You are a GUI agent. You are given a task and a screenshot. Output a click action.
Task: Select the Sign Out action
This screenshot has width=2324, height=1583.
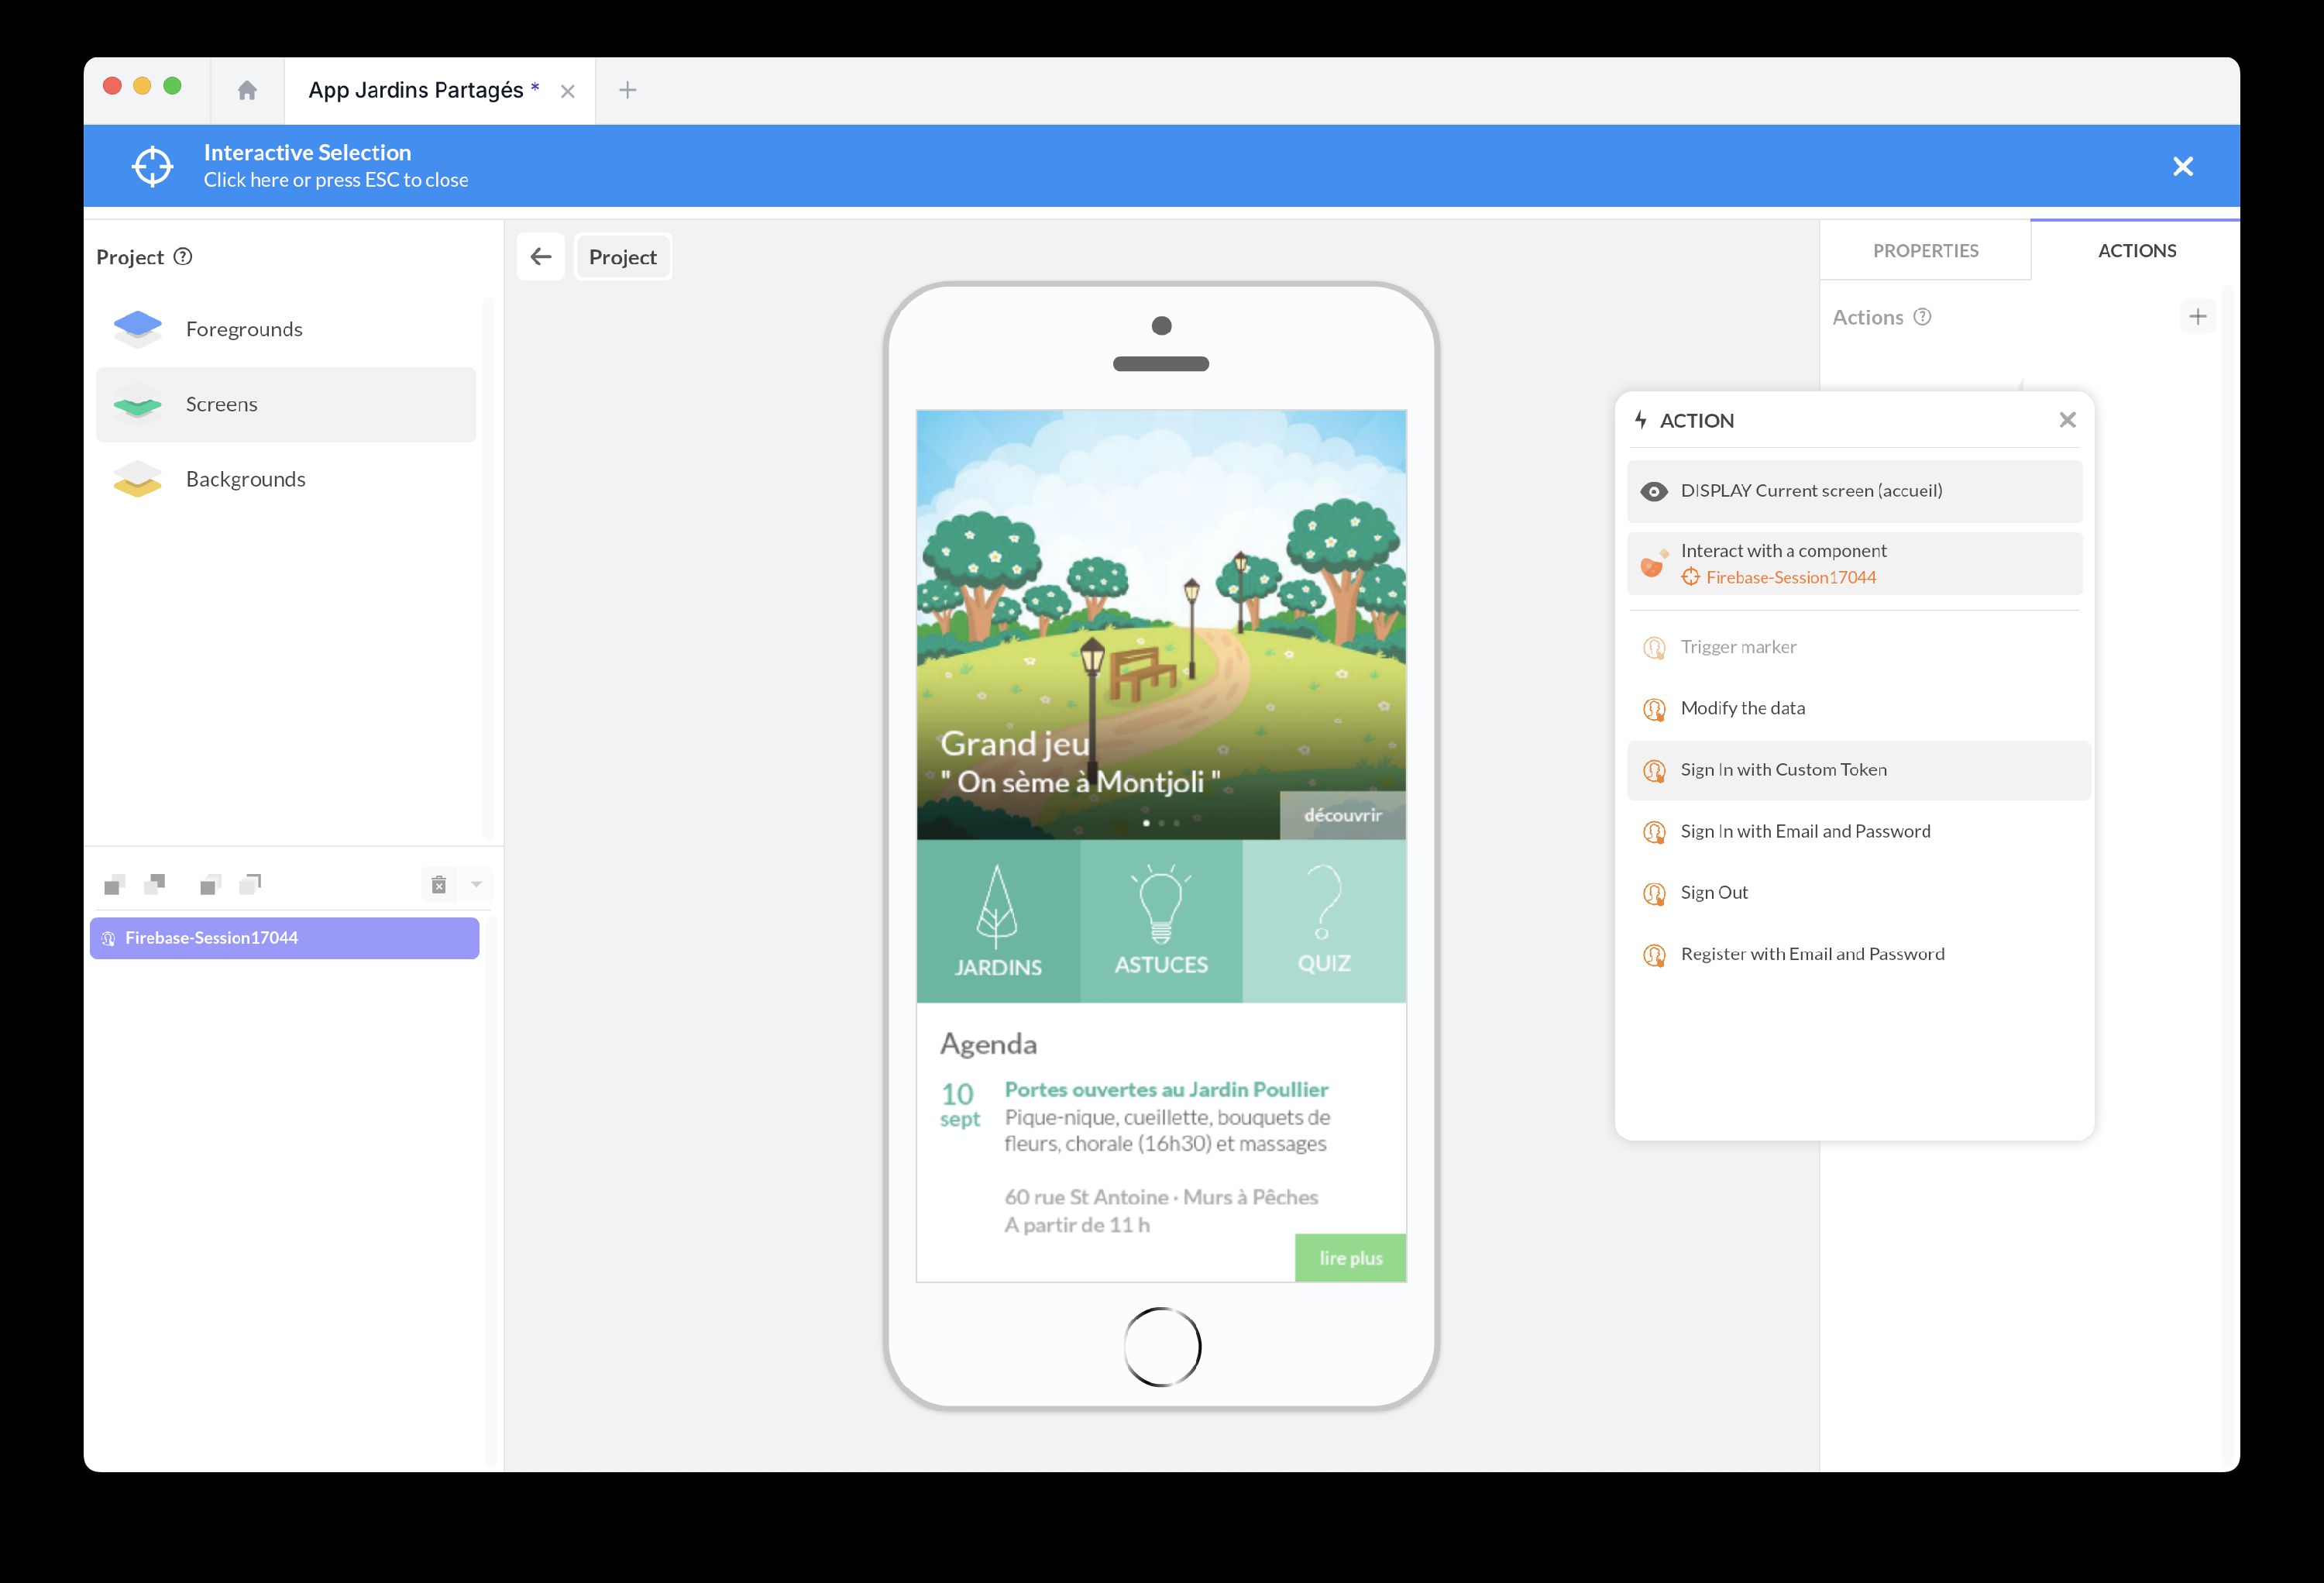(1713, 892)
